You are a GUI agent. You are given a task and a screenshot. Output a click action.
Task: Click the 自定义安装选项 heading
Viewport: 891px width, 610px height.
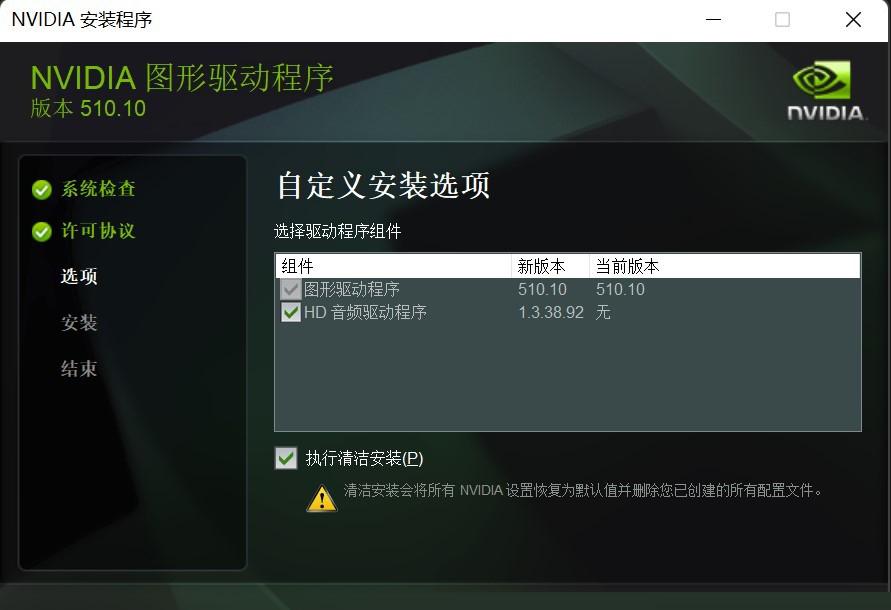click(384, 185)
